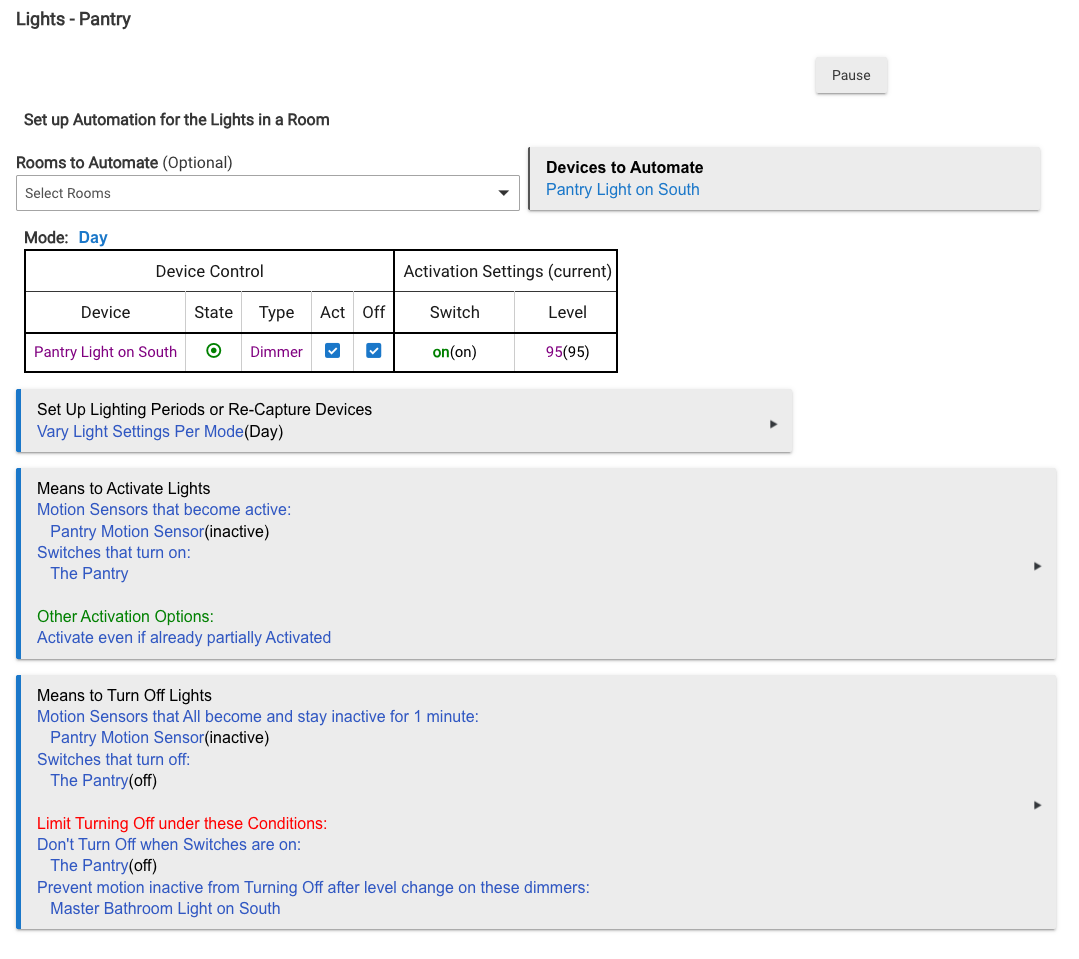The height and width of the screenshot is (959, 1079).
Task: Click Master Bathroom Light on South dimmer
Action: tap(165, 909)
